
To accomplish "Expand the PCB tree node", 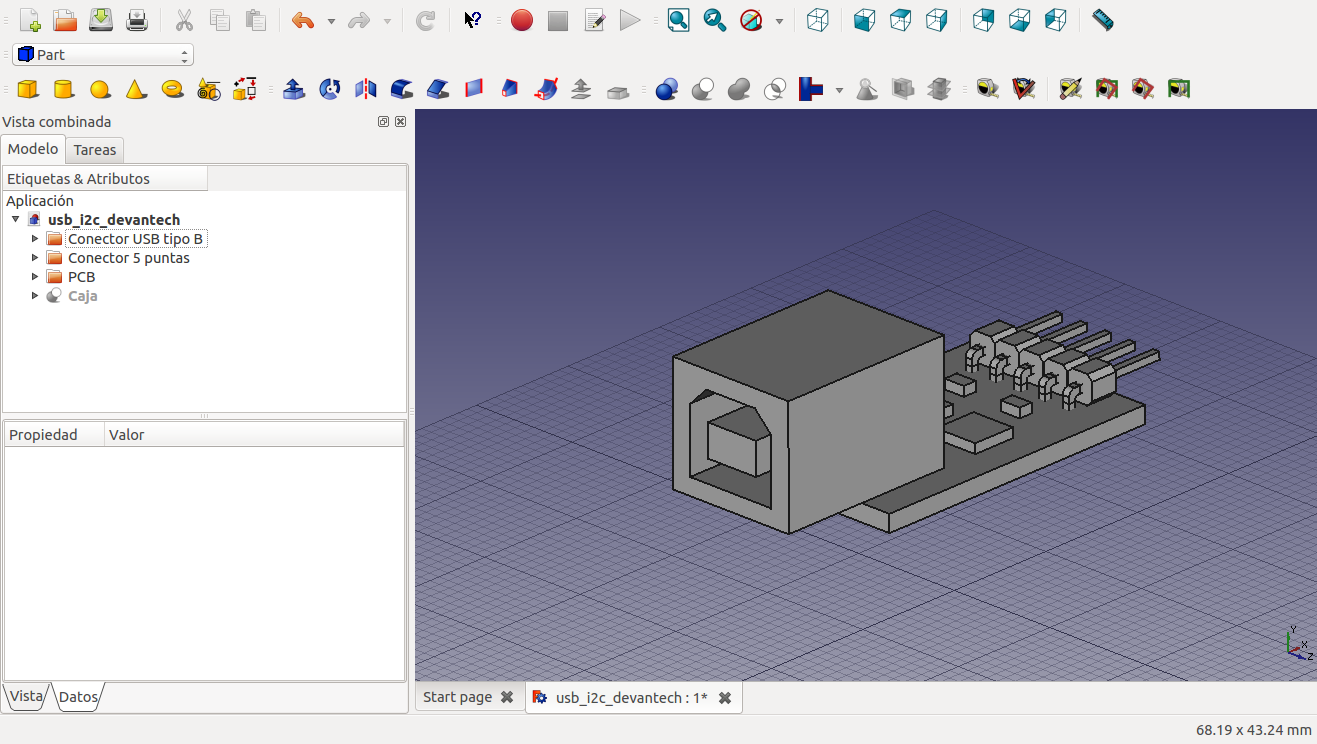I will [x=36, y=277].
